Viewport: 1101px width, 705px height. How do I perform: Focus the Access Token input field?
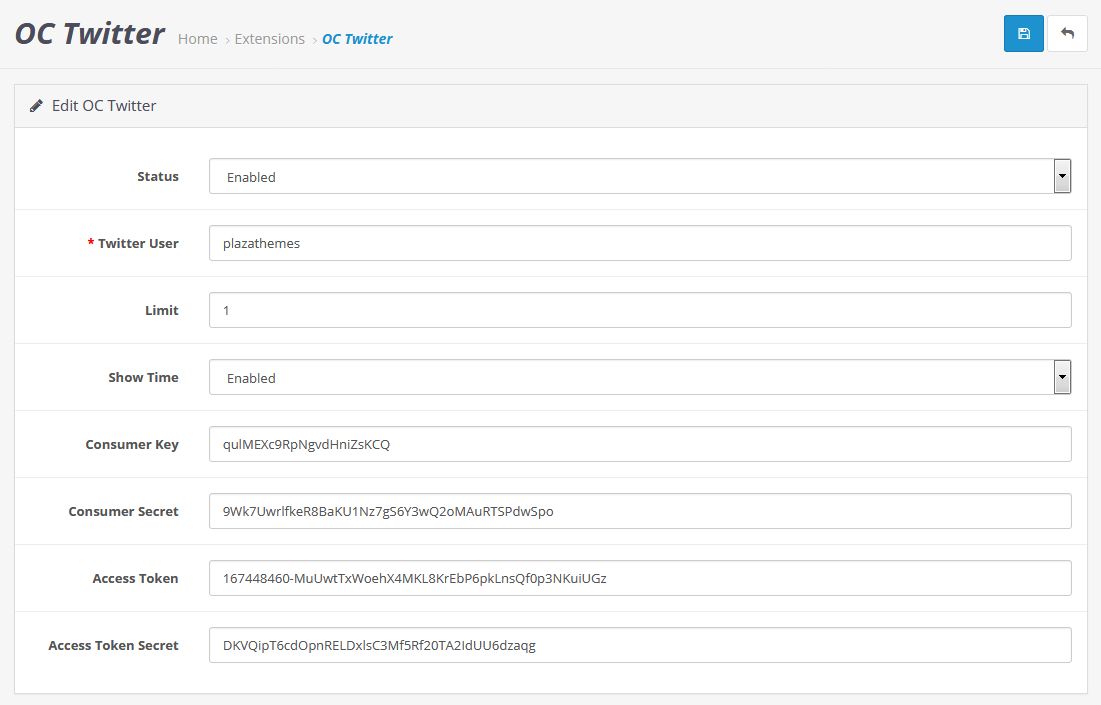(x=640, y=578)
